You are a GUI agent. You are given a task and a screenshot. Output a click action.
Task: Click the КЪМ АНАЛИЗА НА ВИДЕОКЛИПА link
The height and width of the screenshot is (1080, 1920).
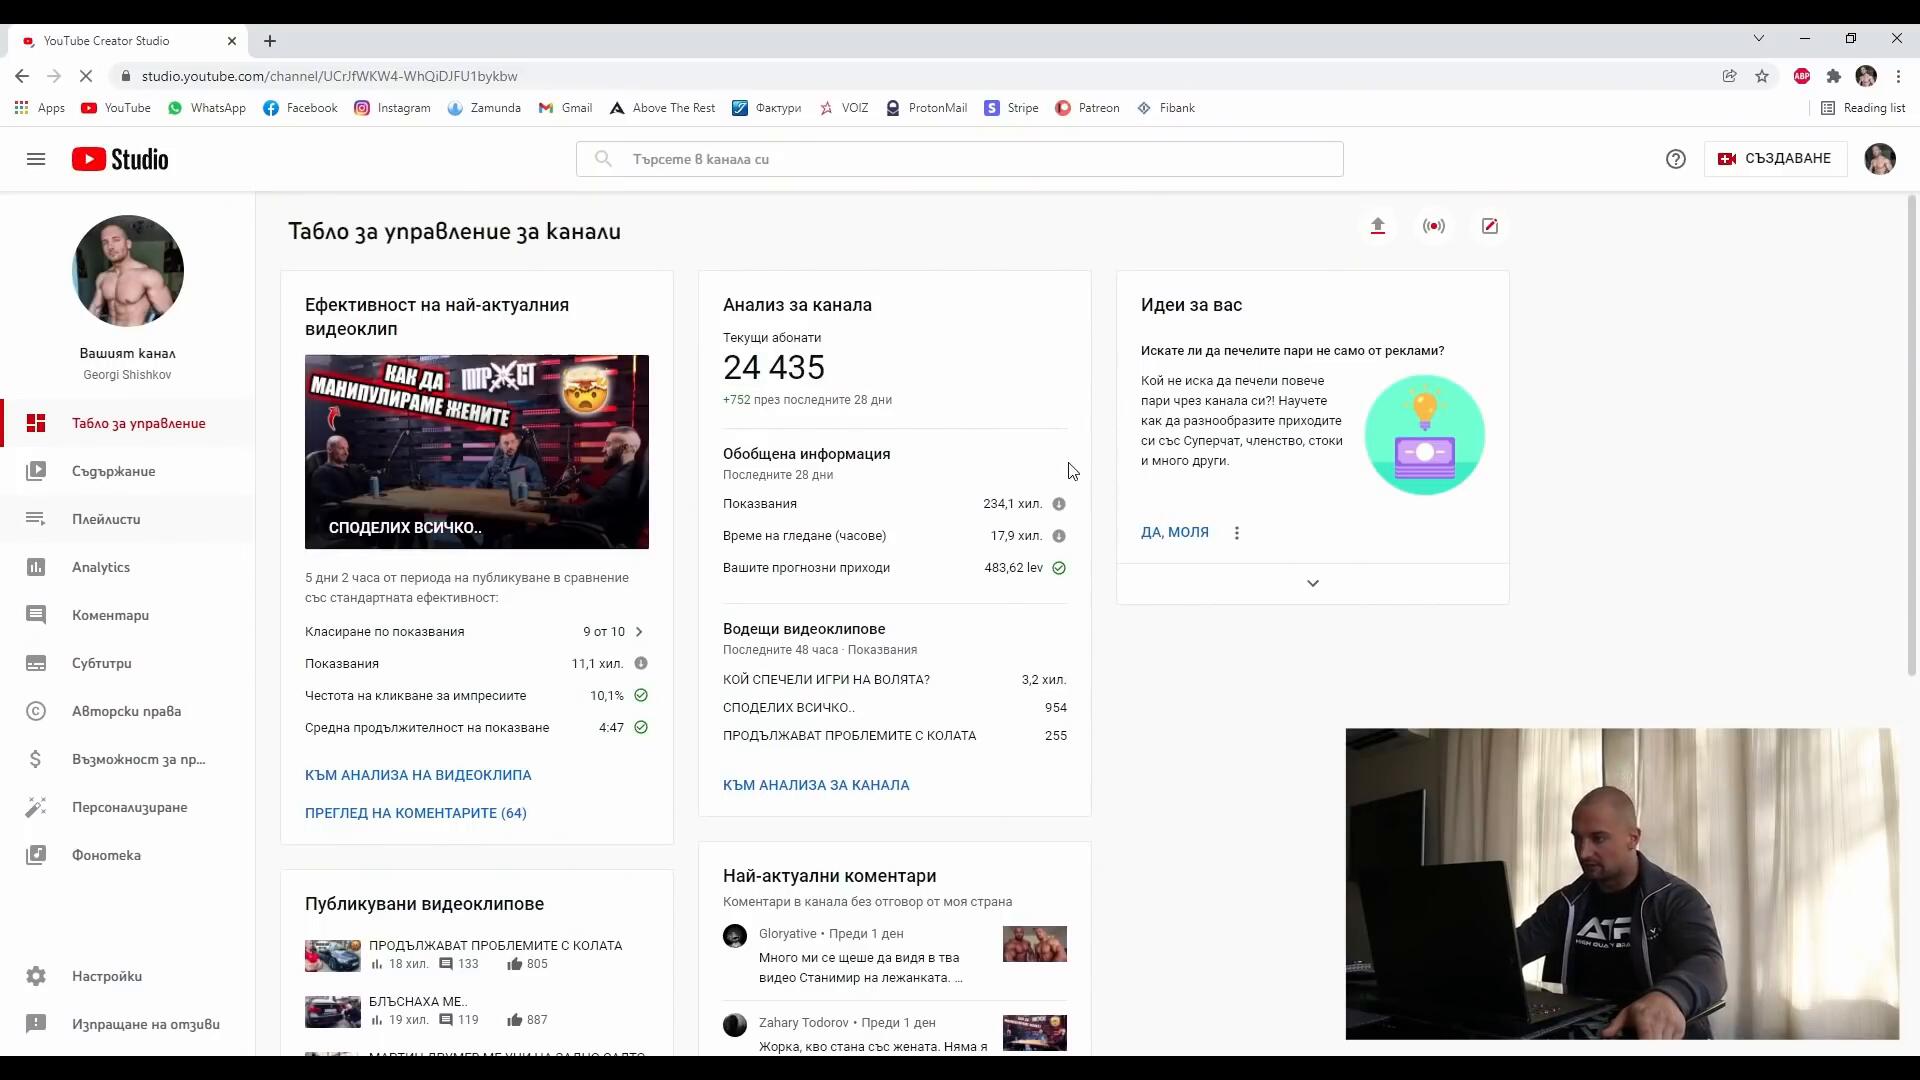418,775
